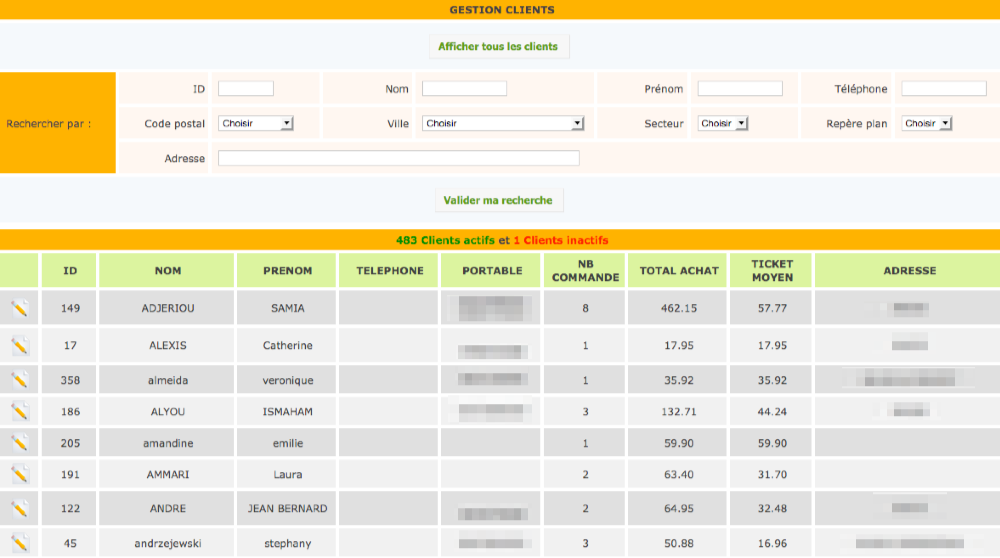1000x558 pixels.
Task: Click the TOTAL ACHAT column header
Action: click(679, 271)
